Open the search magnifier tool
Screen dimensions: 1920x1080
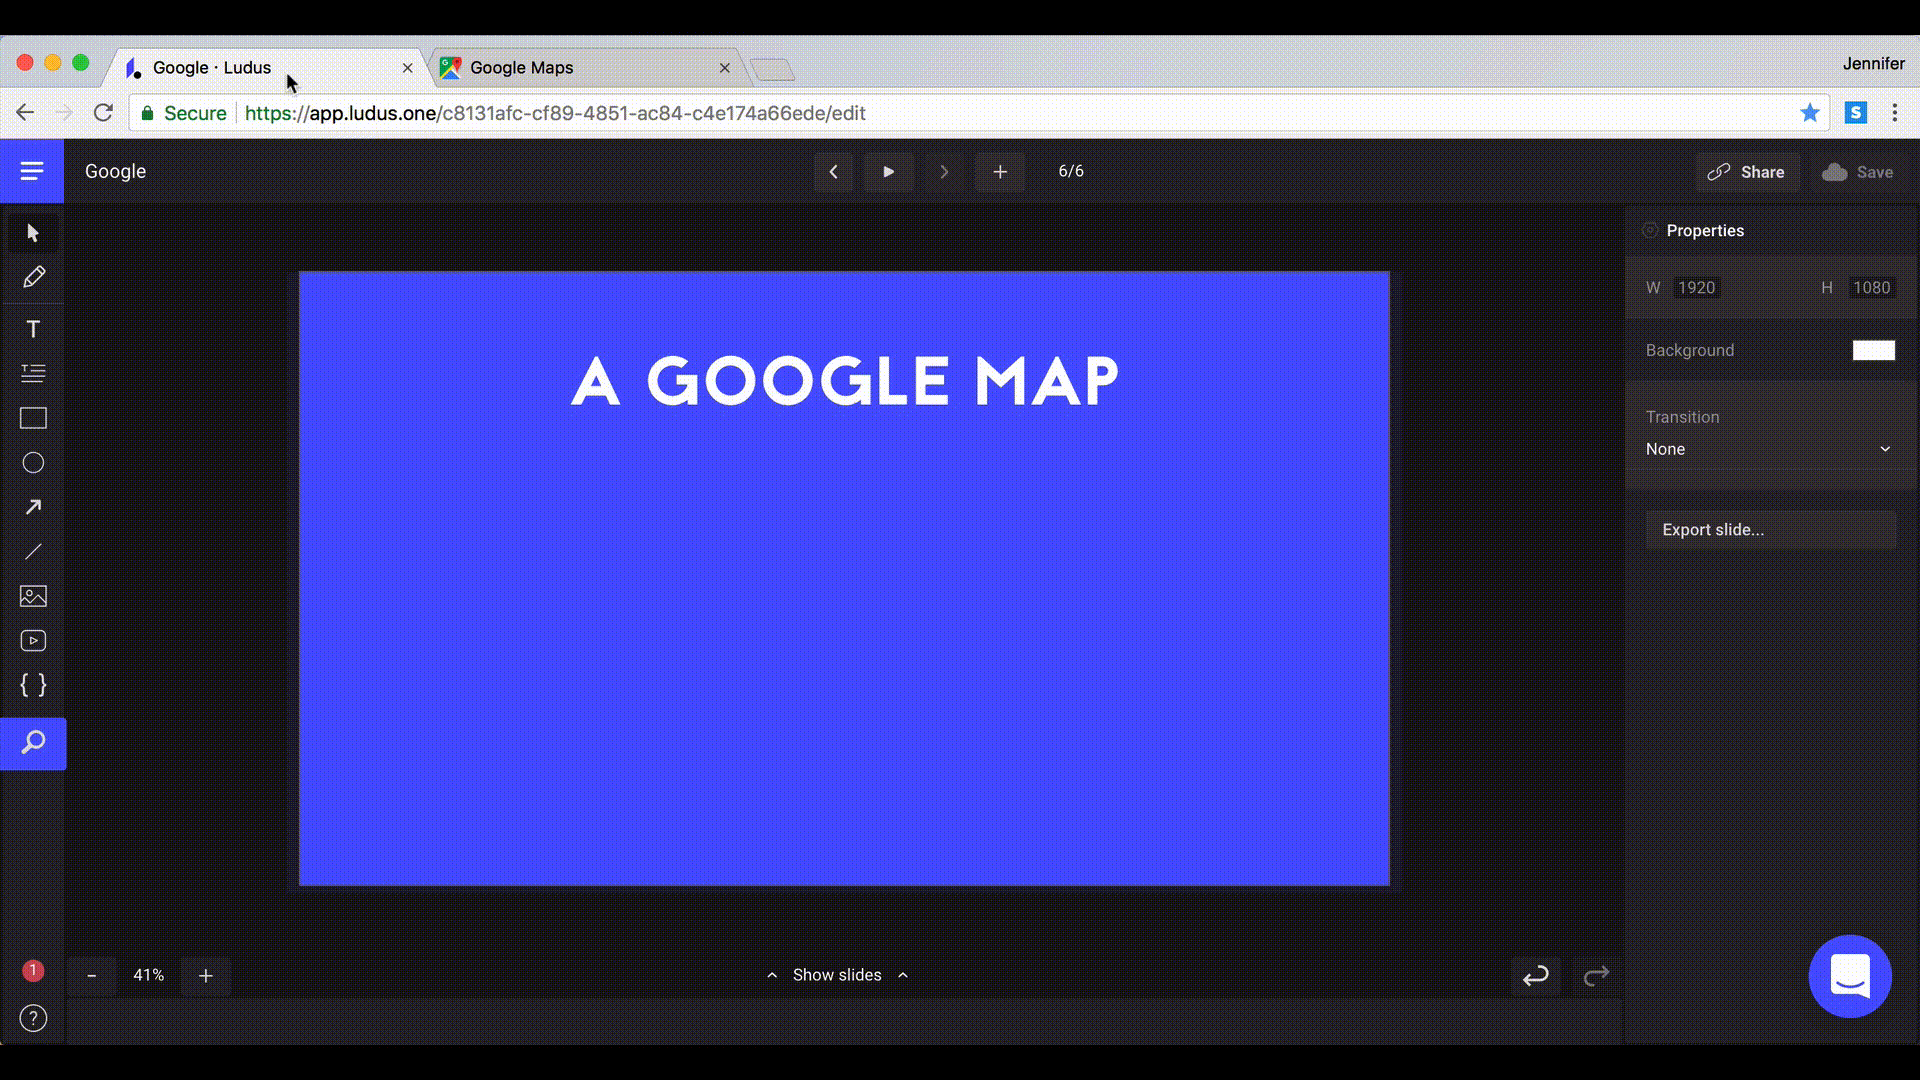tap(33, 743)
